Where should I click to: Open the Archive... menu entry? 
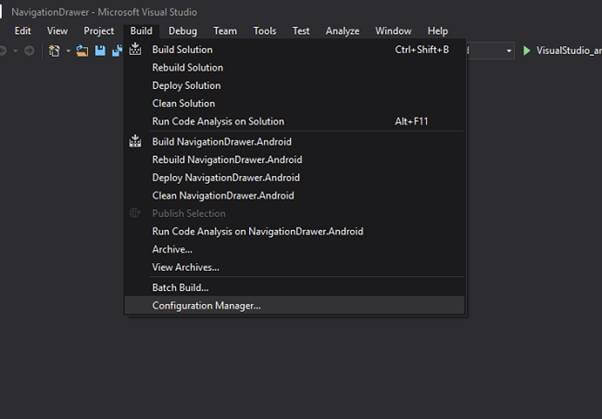tap(294, 249)
